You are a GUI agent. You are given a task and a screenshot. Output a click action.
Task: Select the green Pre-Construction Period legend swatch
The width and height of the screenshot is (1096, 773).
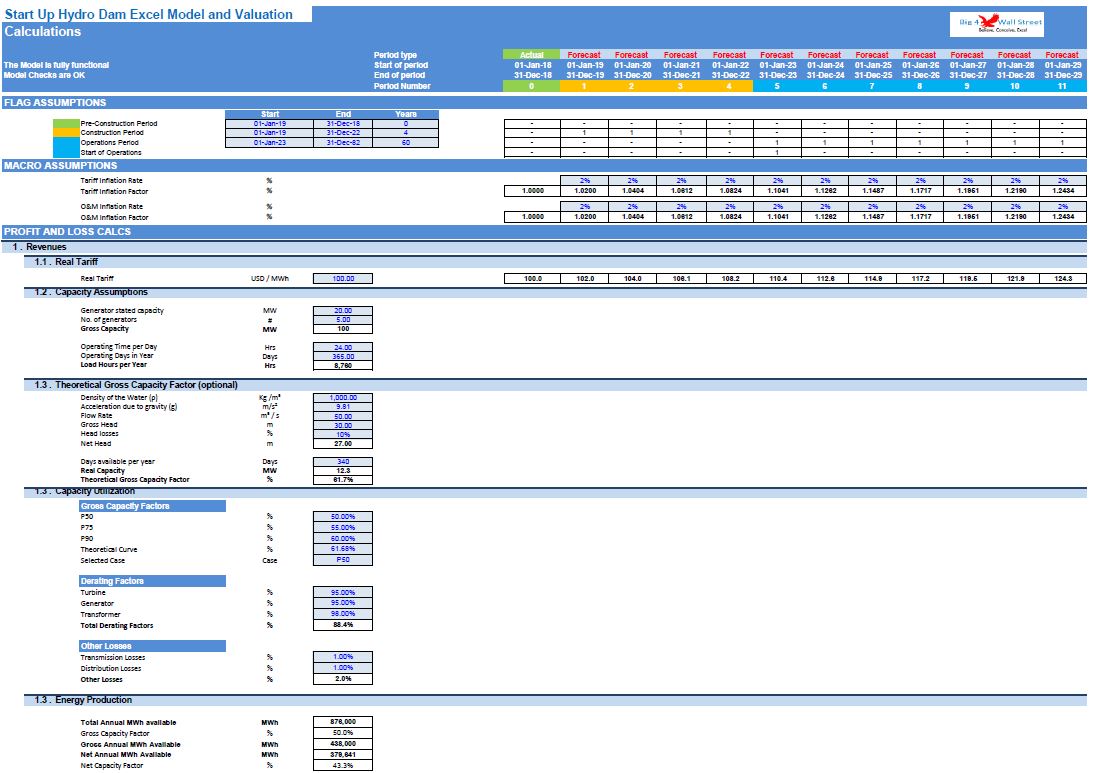coord(66,123)
